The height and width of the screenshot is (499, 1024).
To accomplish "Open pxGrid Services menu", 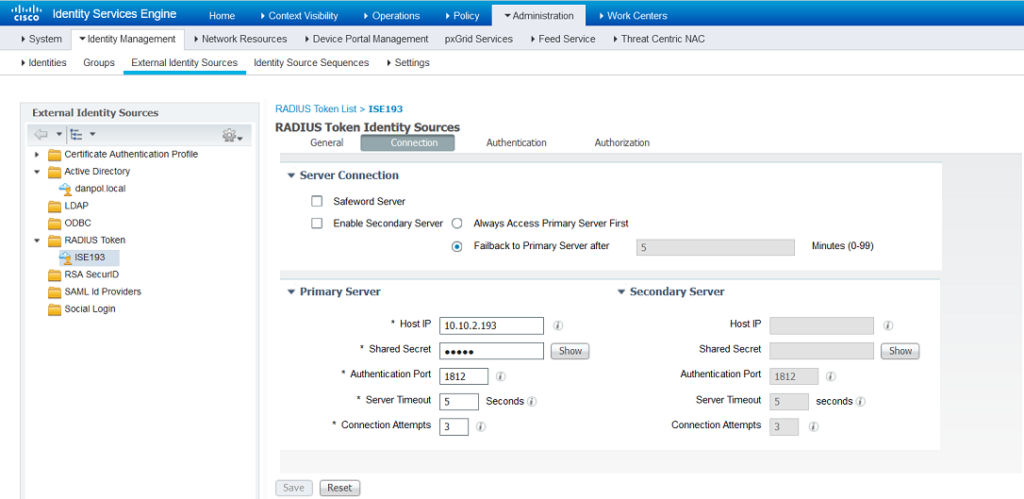I will click(x=479, y=39).
